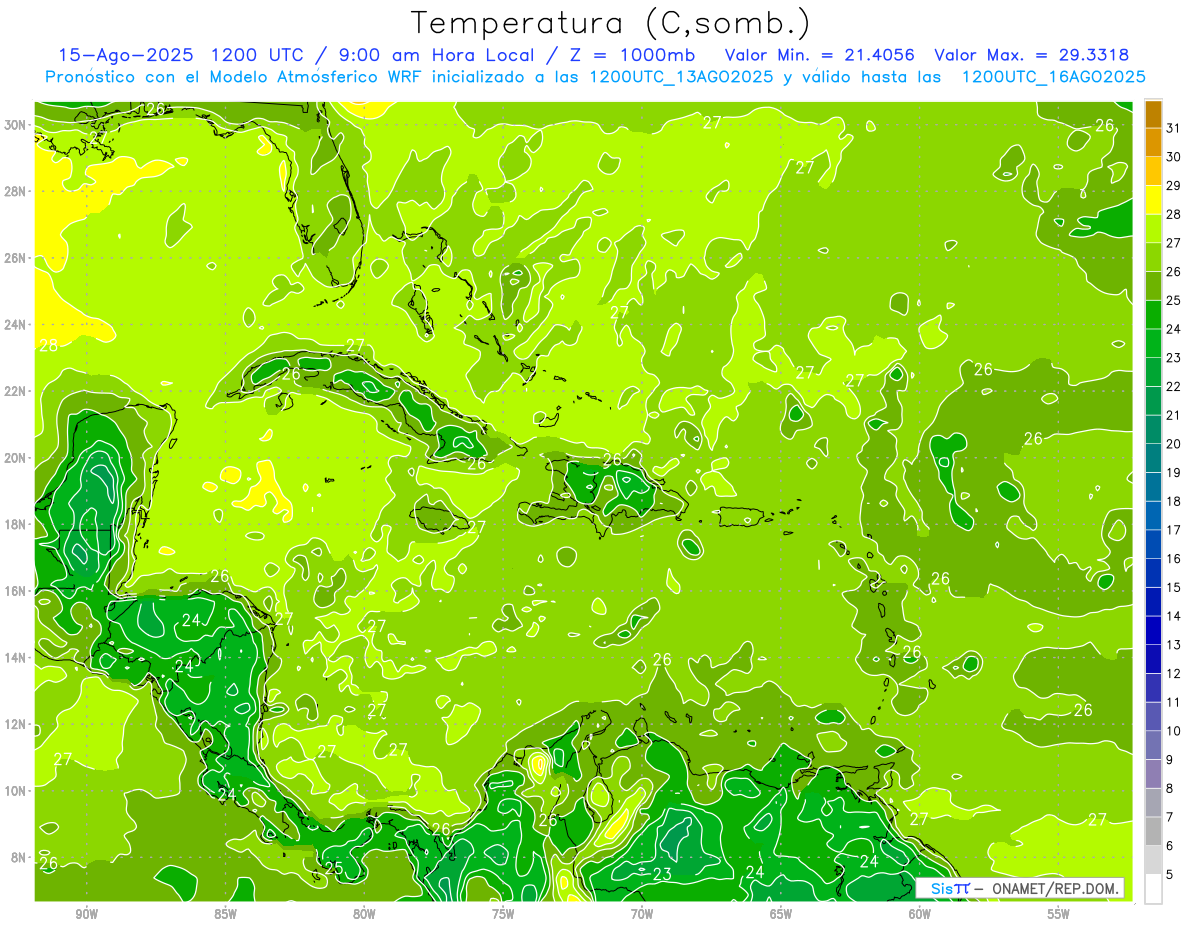
Task: Click the '28' contour label at the map's left edge
Action: (48, 346)
